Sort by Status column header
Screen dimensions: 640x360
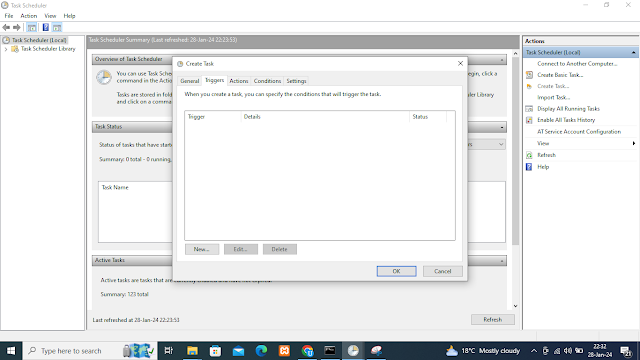pyautogui.click(x=428, y=117)
